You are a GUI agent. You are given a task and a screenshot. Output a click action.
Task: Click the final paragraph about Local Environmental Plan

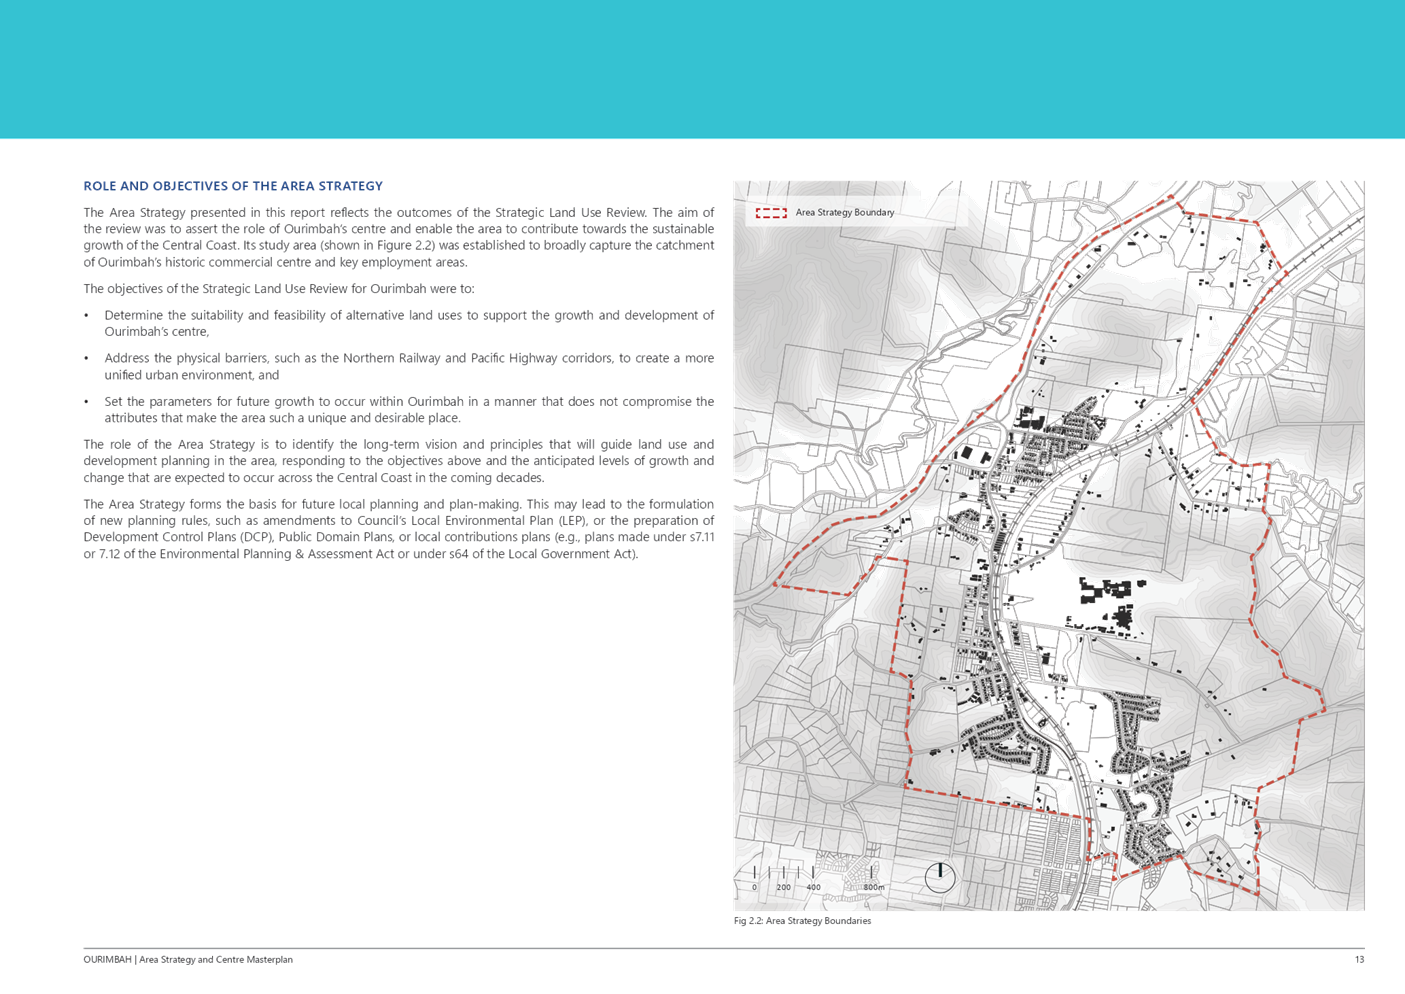(x=398, y=529)
